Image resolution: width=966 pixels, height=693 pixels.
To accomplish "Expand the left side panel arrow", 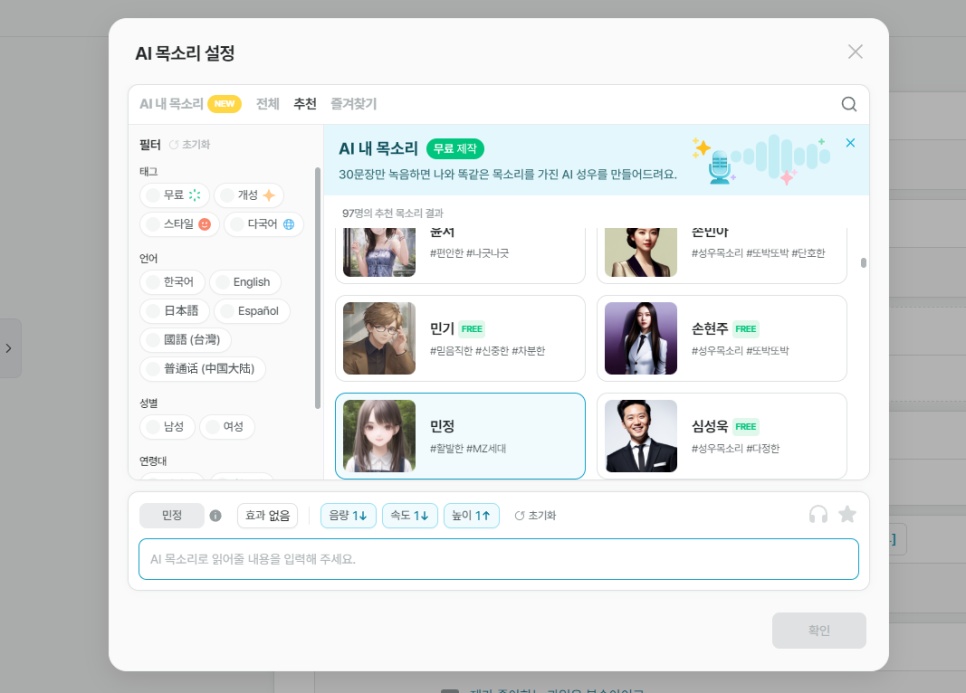I will [x=9, y=348].
